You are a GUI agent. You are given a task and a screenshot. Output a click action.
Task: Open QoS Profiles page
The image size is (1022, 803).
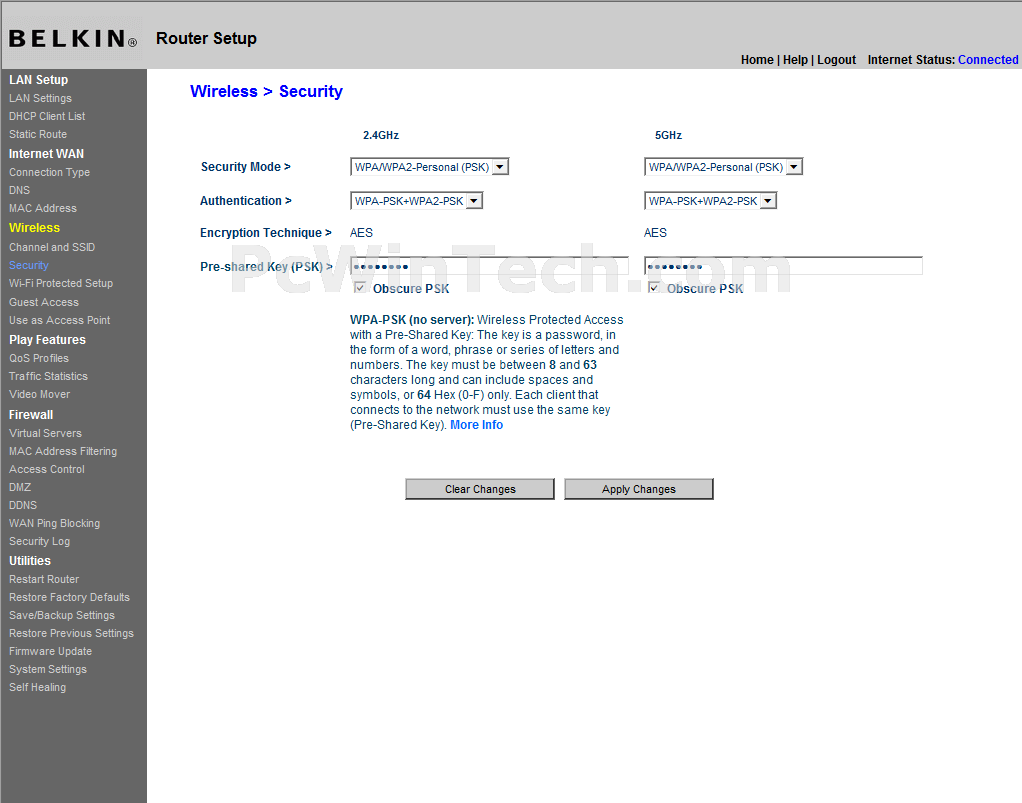click(38, 358)
